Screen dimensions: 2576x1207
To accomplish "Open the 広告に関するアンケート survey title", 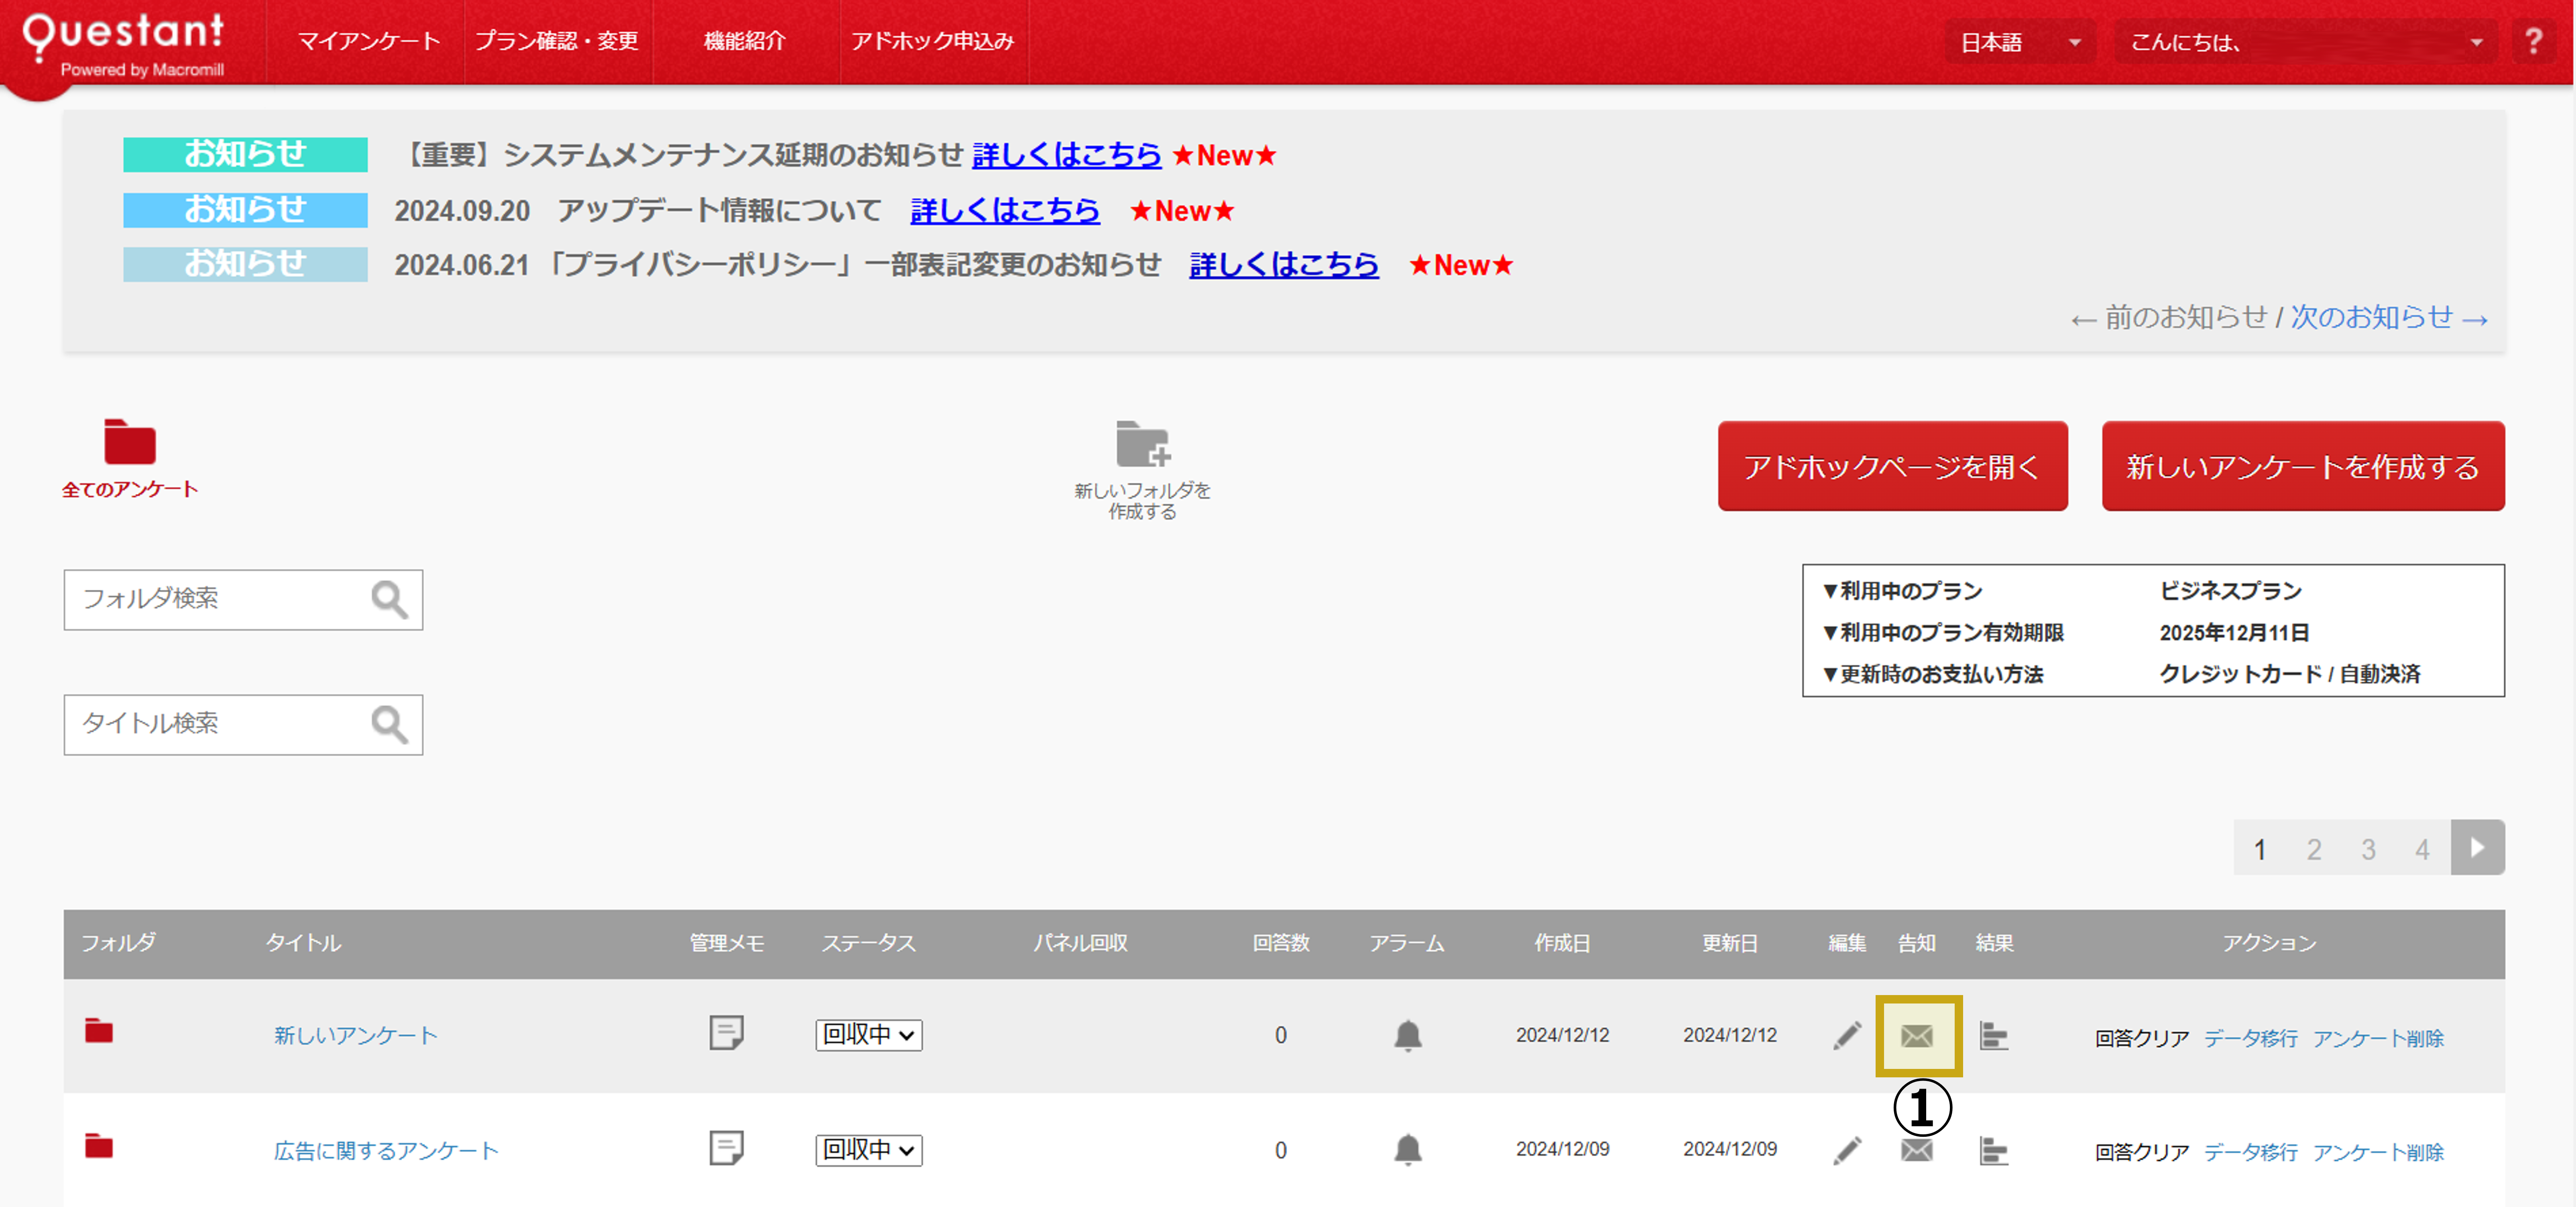I will tap(386, 1151).
